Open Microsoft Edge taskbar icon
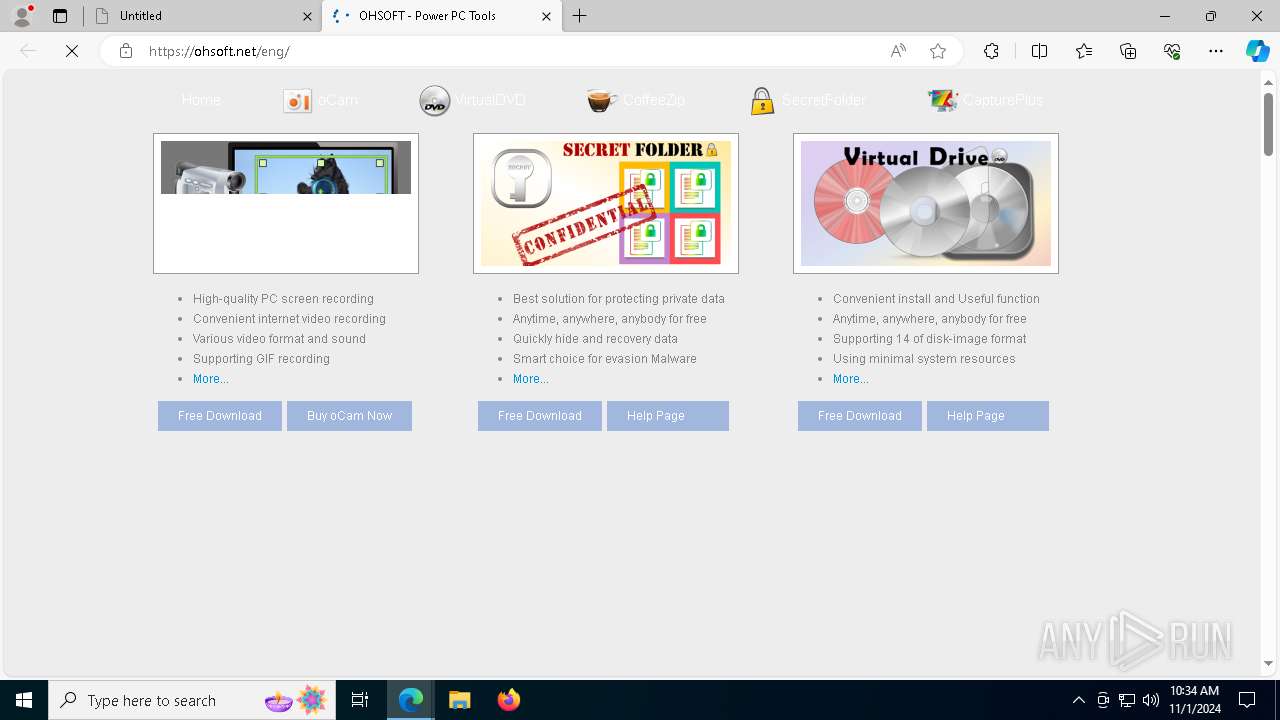The height and width of the screenshot is (720, 1280). coord(411,700)
